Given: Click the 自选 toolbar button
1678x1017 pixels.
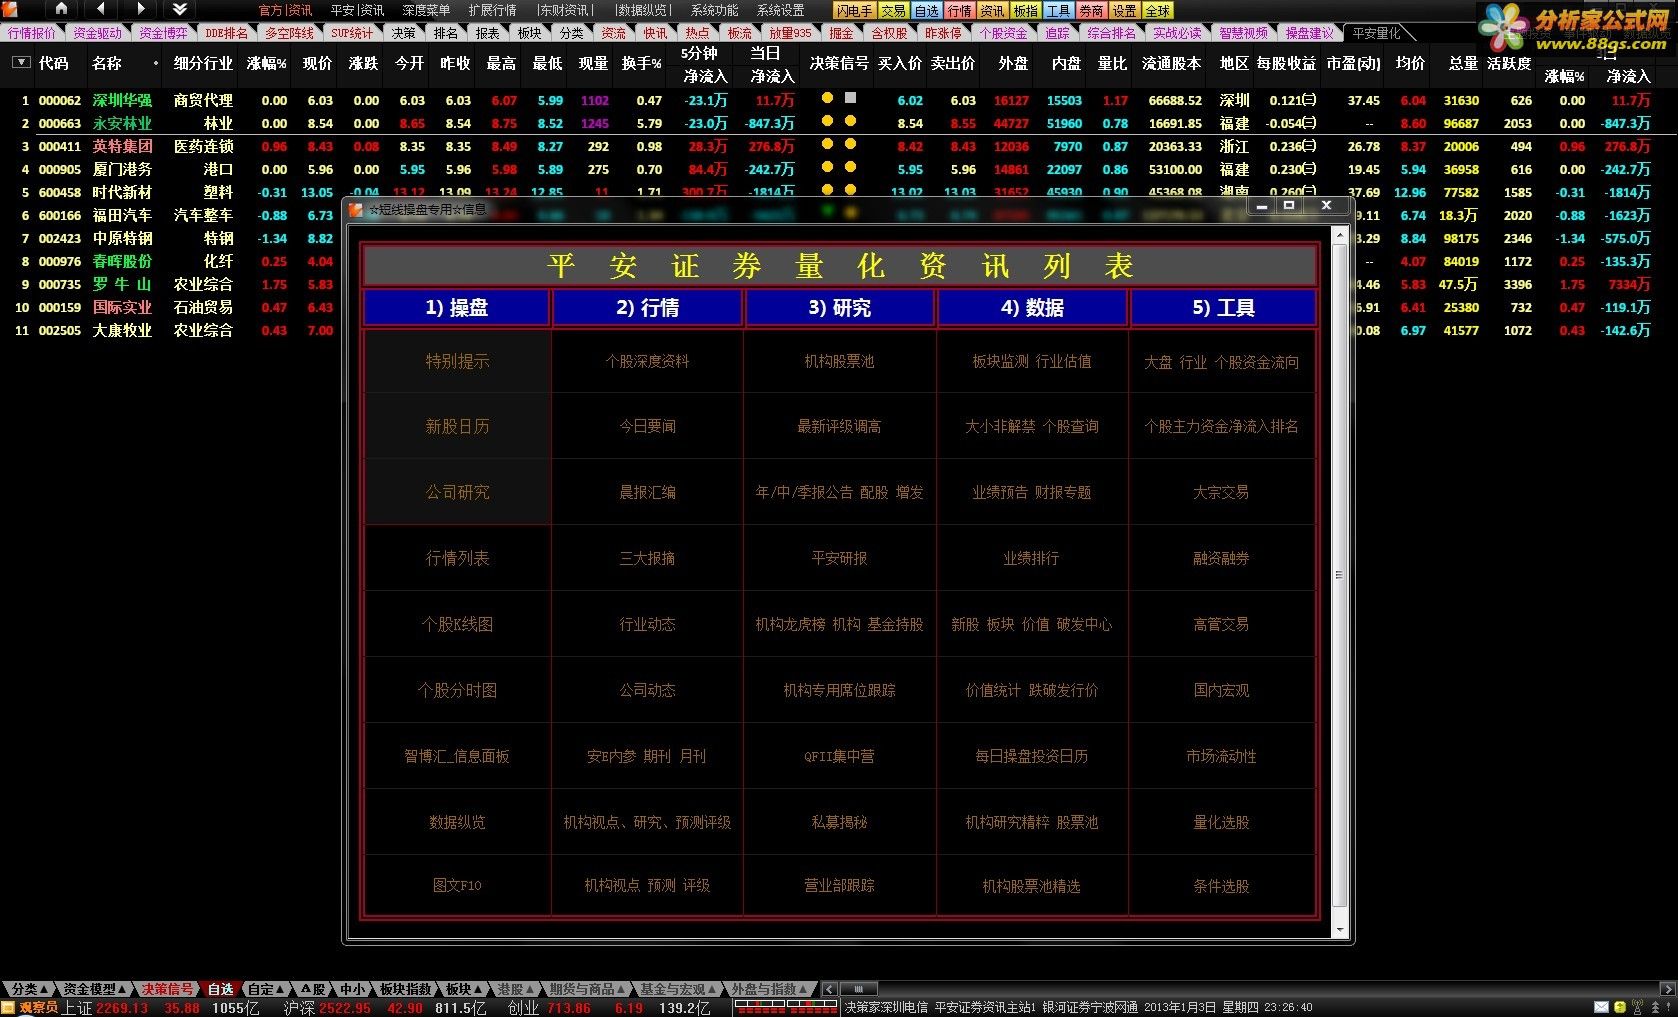Looking at the screenshot, I should [926, 10].
